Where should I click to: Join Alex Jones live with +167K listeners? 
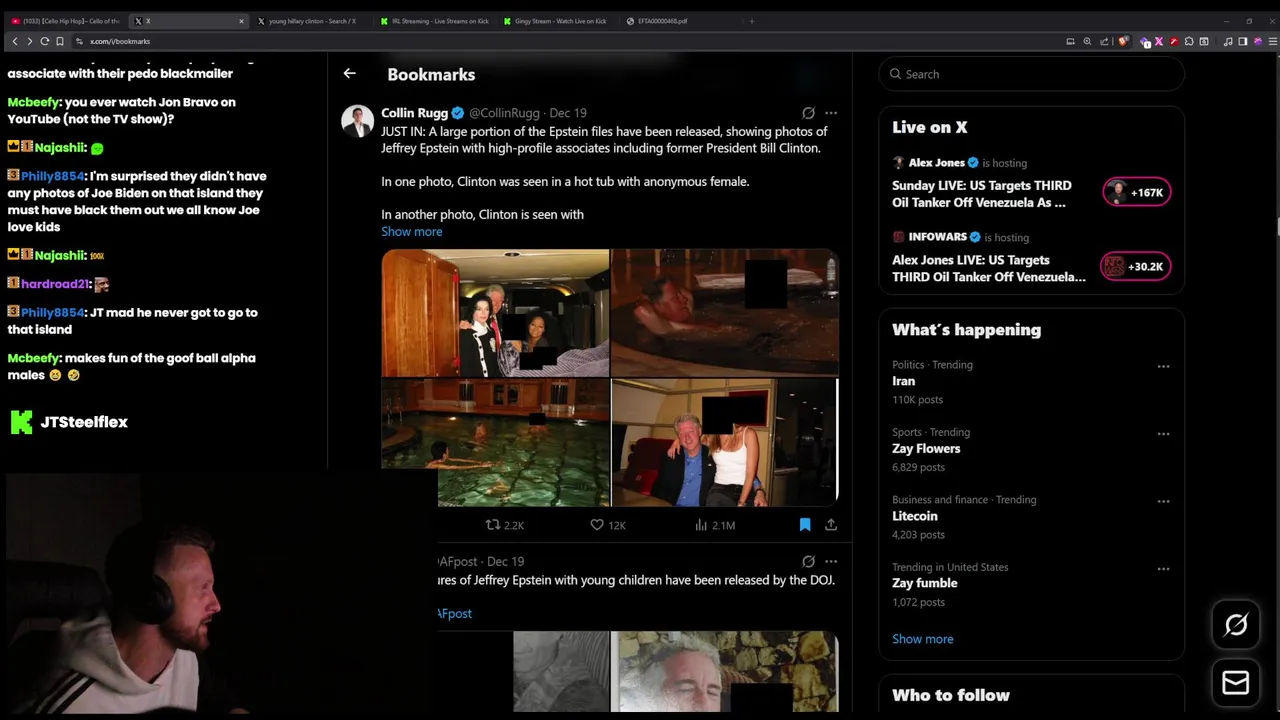1137,192
